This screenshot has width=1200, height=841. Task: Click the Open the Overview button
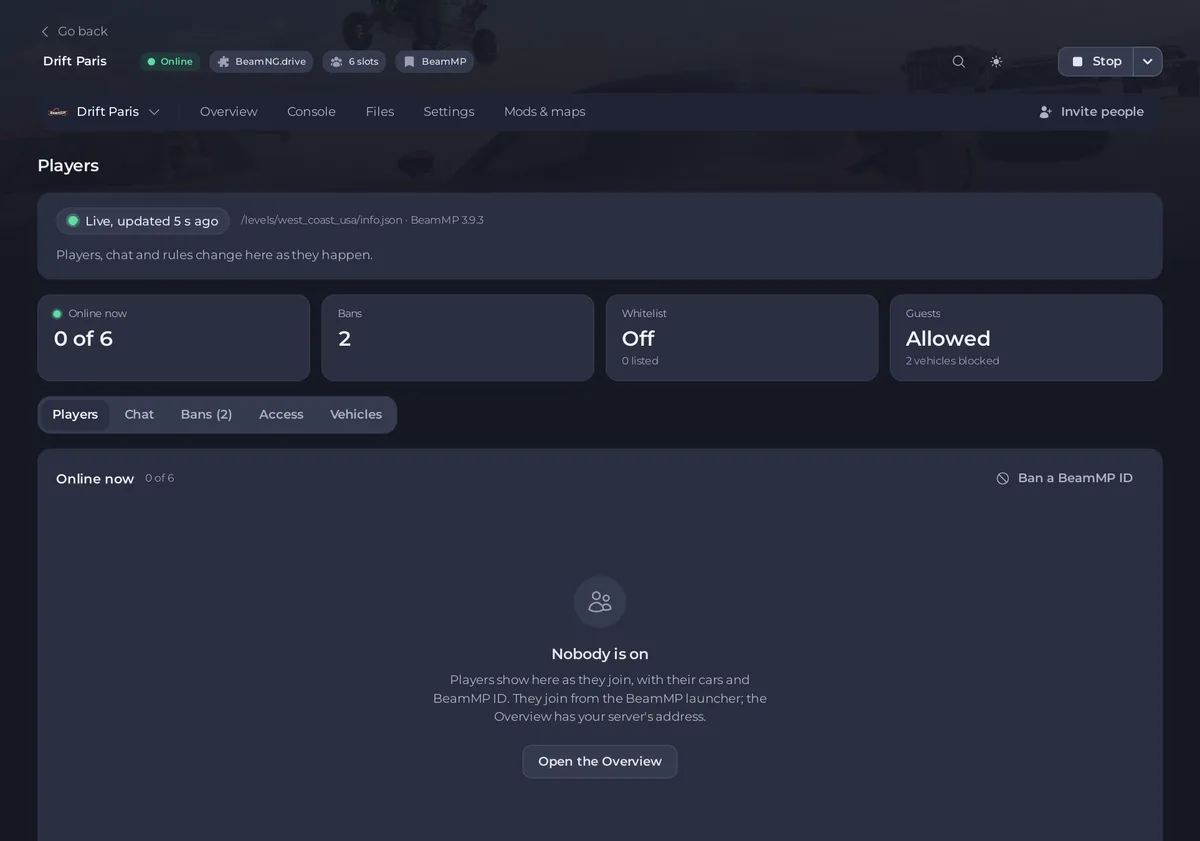pyautogui.click(x=600, y=762)
